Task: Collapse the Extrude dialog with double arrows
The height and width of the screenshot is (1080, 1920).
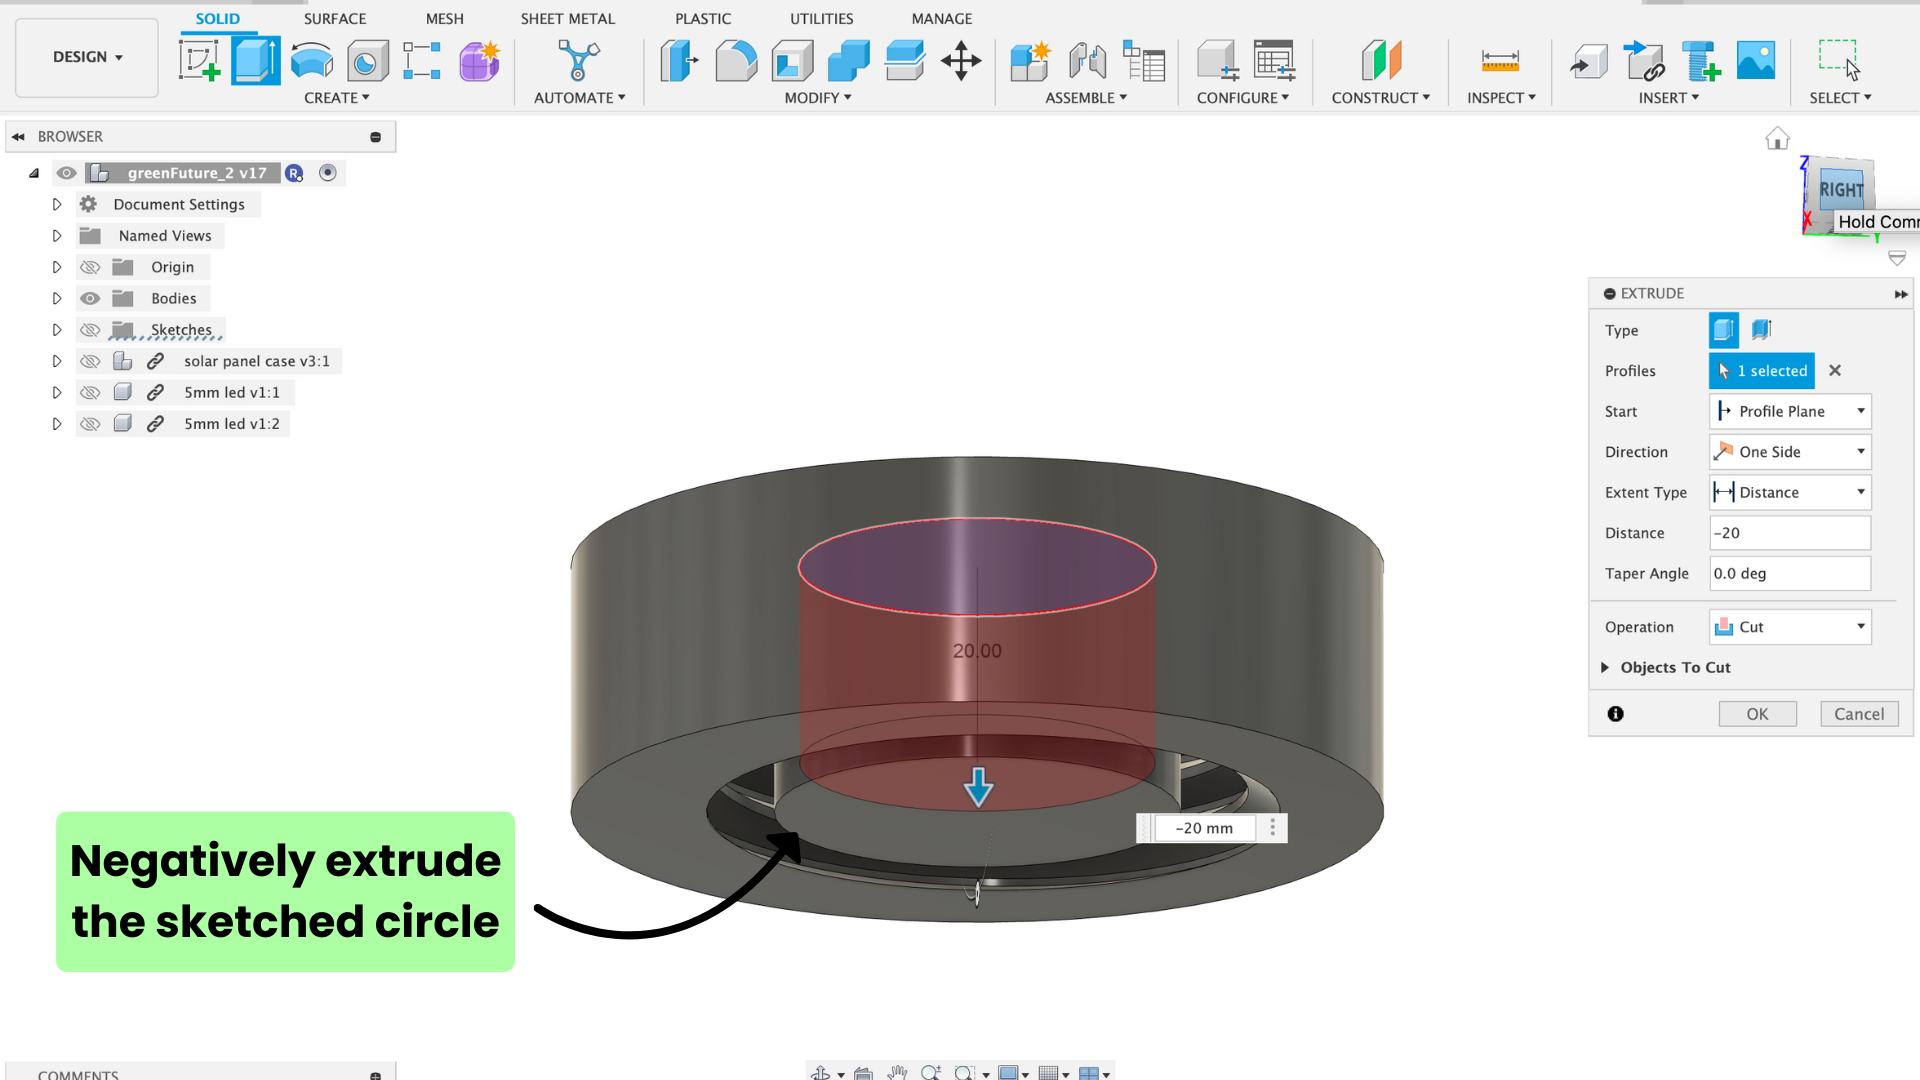Action: point(1900,294)
